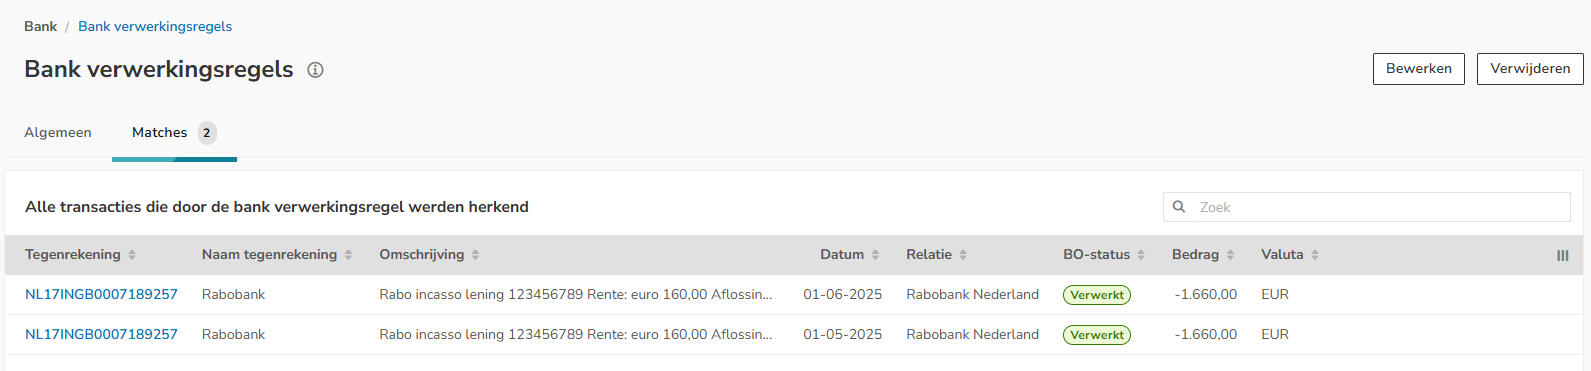Viewport: 1591px width, 371px height.
Task: Open the info icon beside Bank verwerkingsregels title
Action: pyautogui.click(x=315, y=70)
